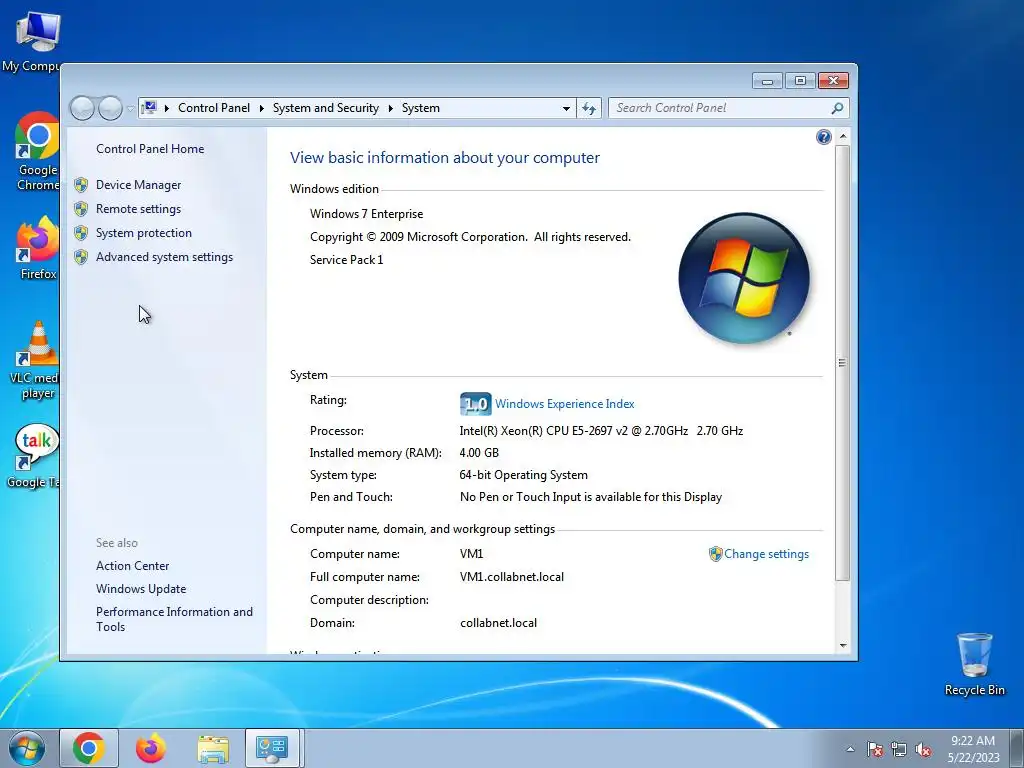Click Change settings for computer name
Image resolution: width=1024 pixels, height=768 pixels.
click(766, 554)
